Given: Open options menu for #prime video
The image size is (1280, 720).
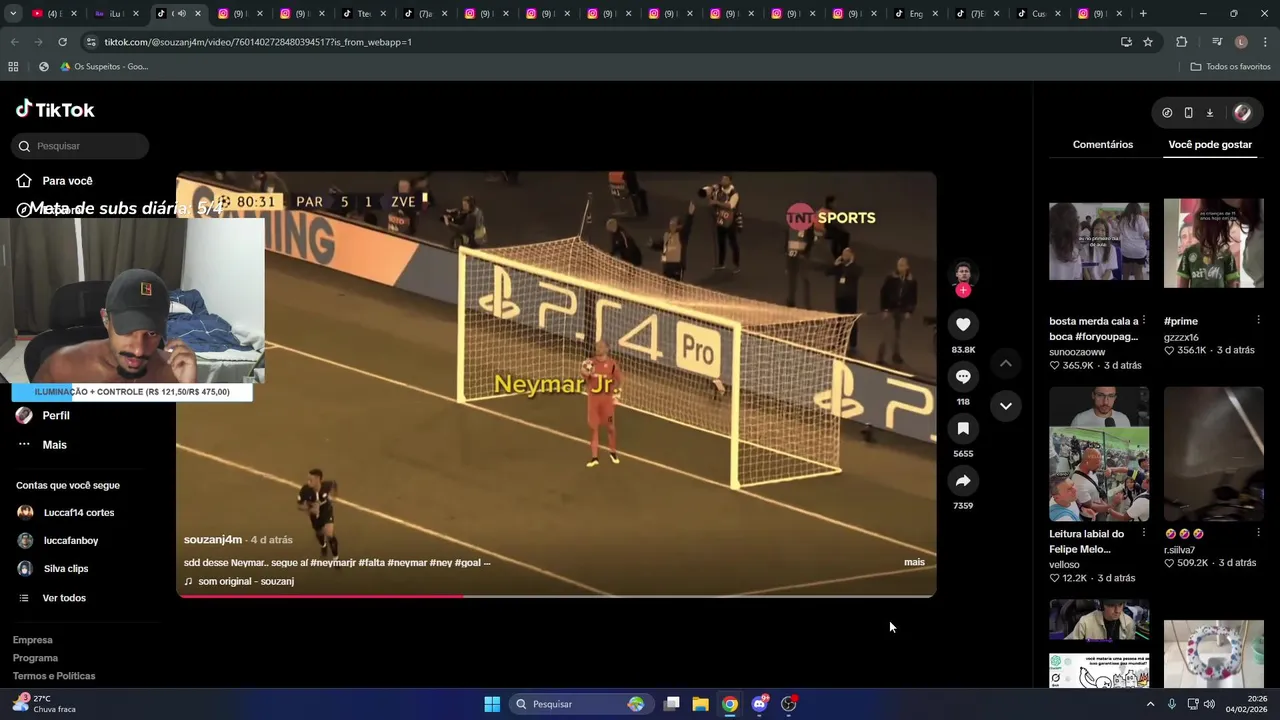Looking at the screenshot, I should click(x=1258, y=320).
